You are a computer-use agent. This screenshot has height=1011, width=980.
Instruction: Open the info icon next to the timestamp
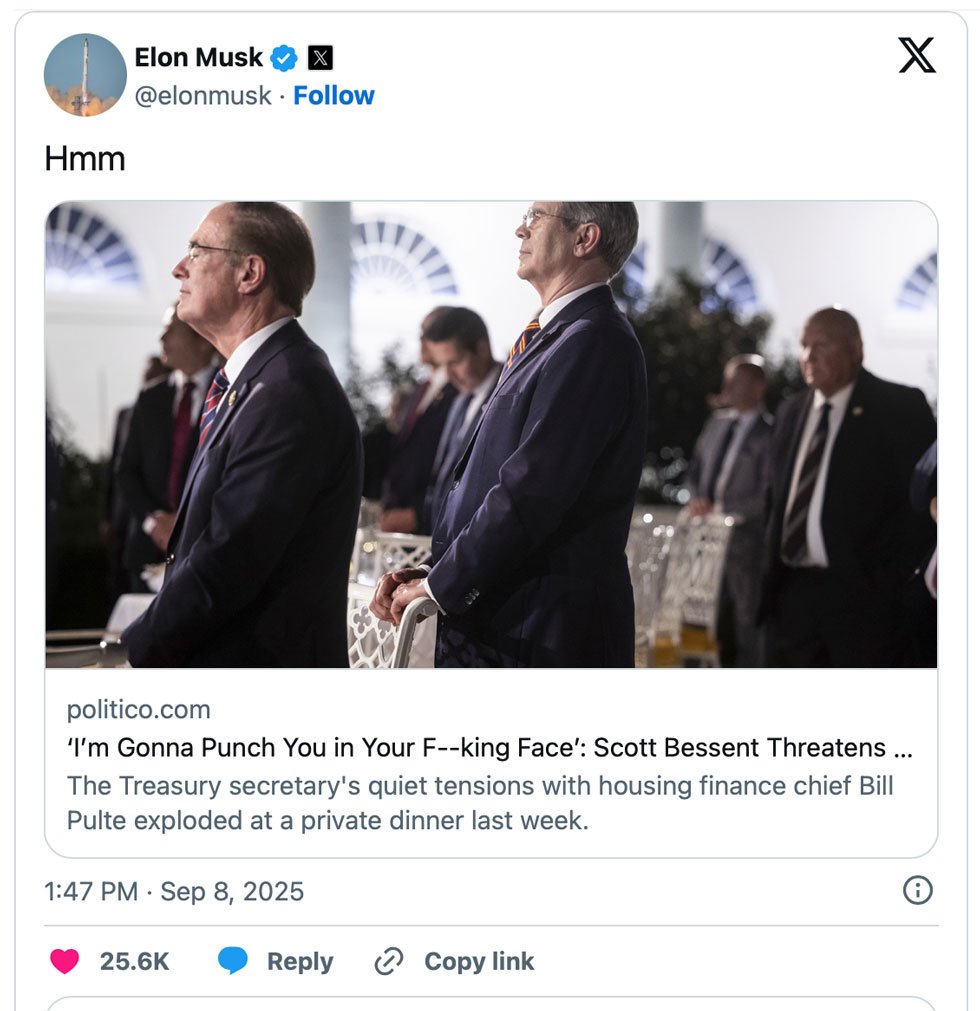tap(917, 890)
